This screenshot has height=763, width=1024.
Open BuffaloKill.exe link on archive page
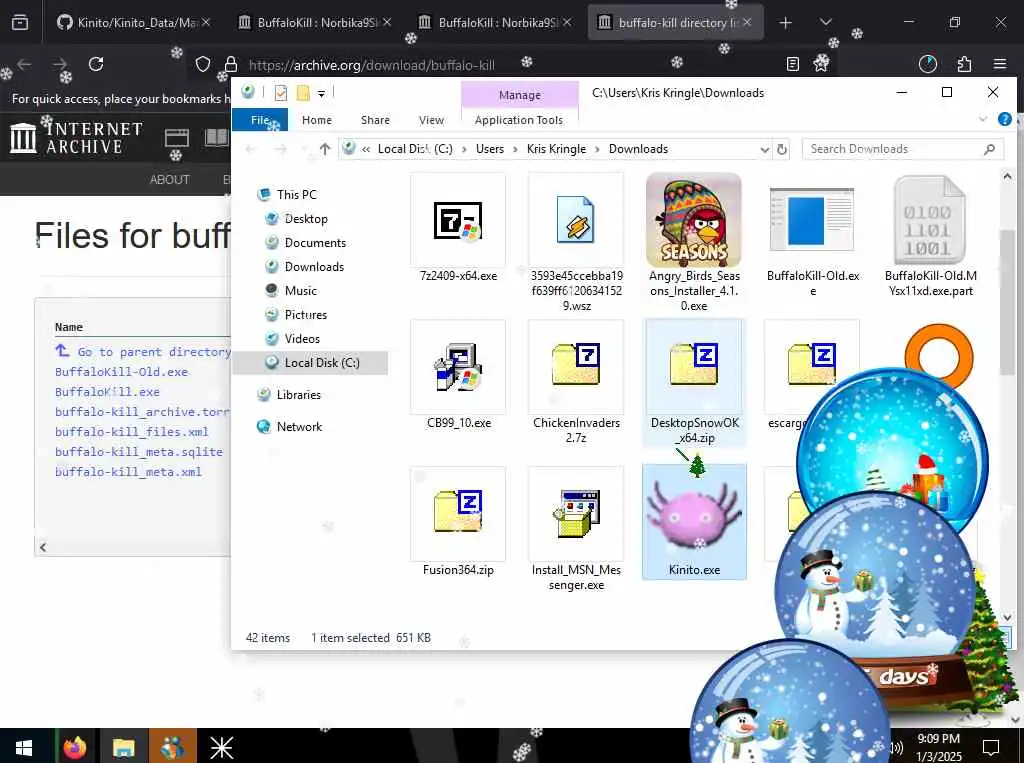pyautogui.click(x=107, y=392)
